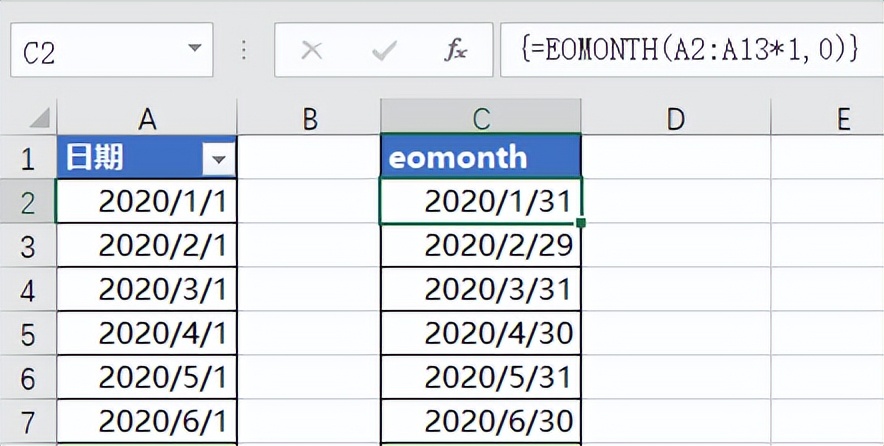The image size is (884, 446).
Task: Select row 1 header
Action: pyautogui.click(x=28, y=157)
